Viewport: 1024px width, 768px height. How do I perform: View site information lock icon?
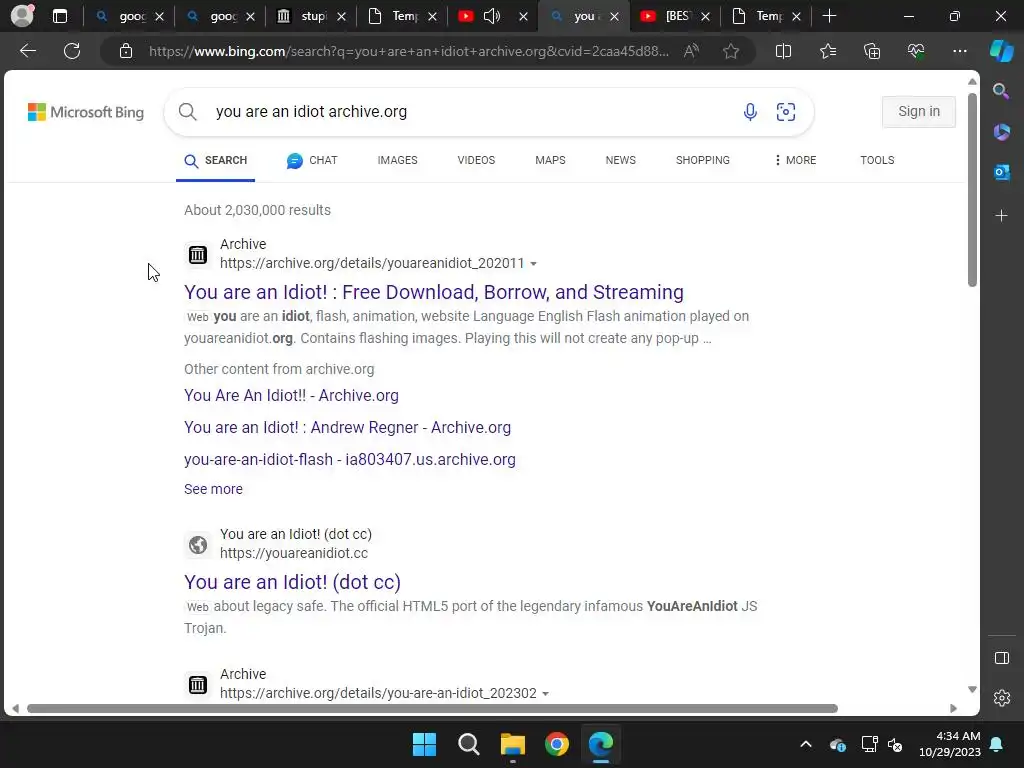tap(126, 51)
